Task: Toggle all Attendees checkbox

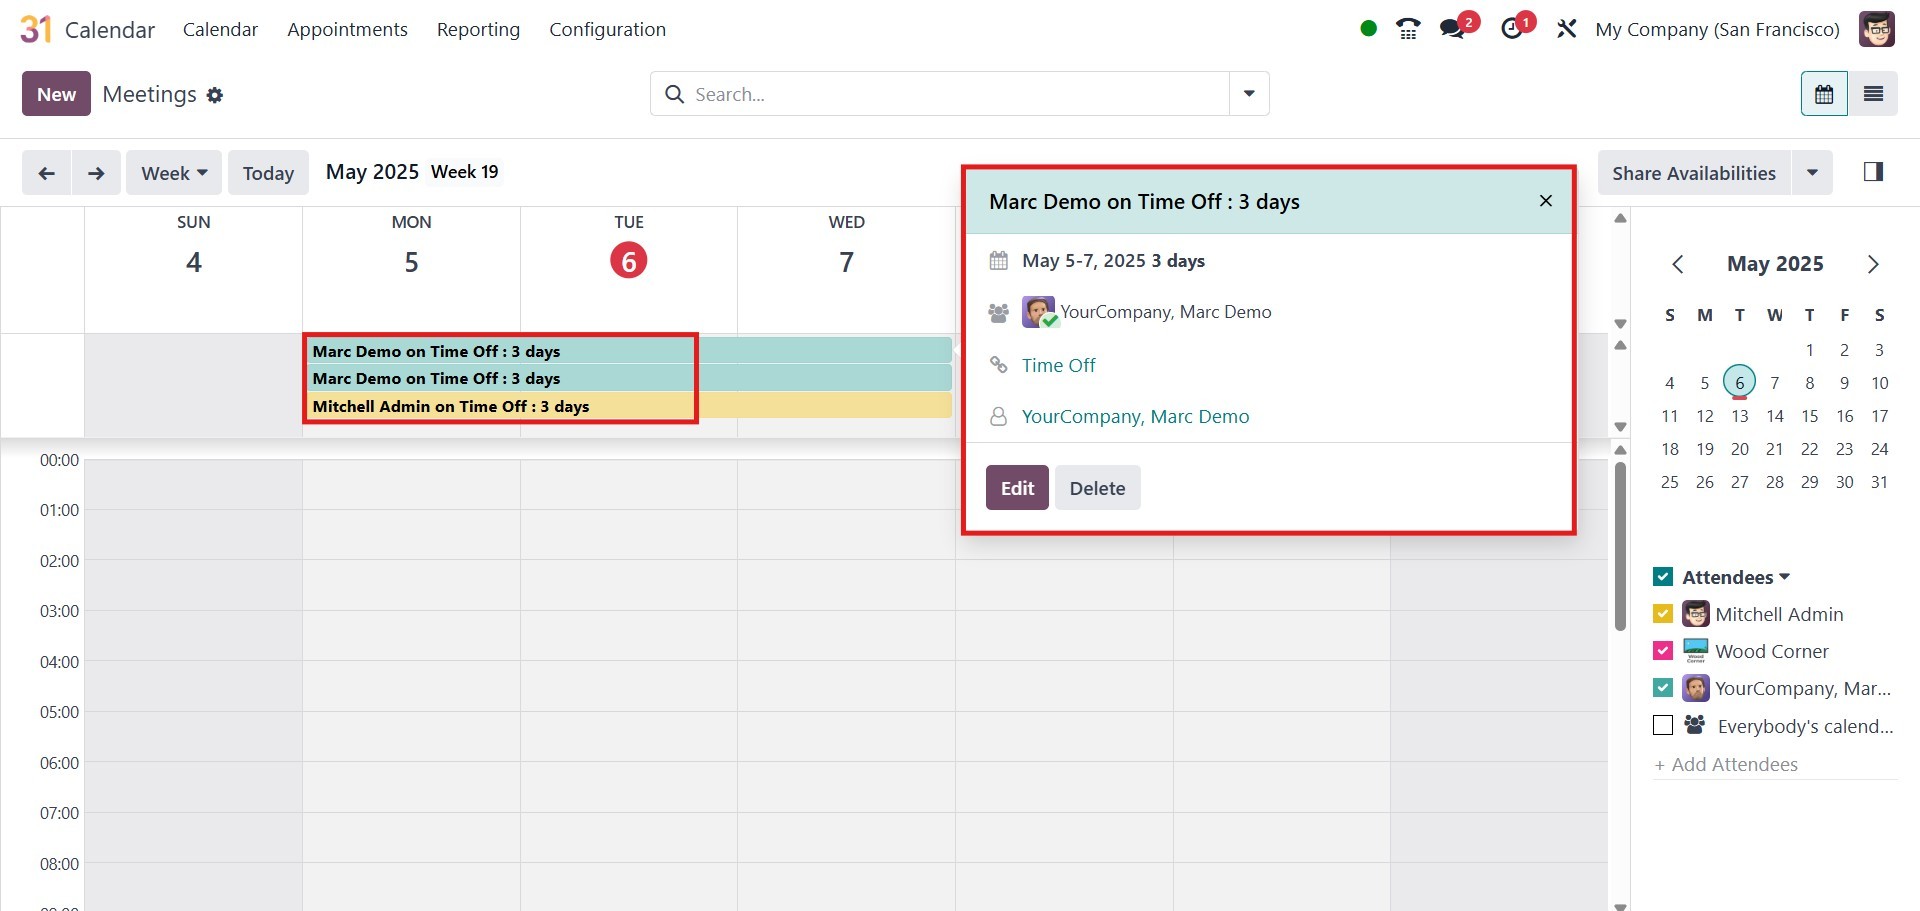Action: point(1663,577)
